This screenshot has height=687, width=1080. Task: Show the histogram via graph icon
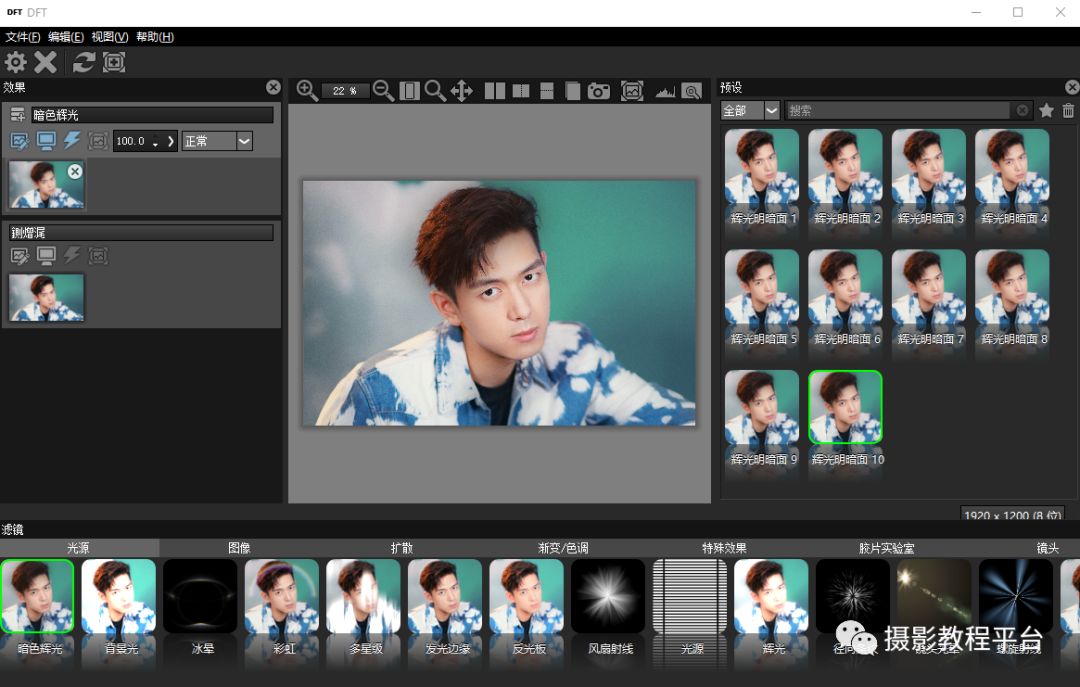665,91
